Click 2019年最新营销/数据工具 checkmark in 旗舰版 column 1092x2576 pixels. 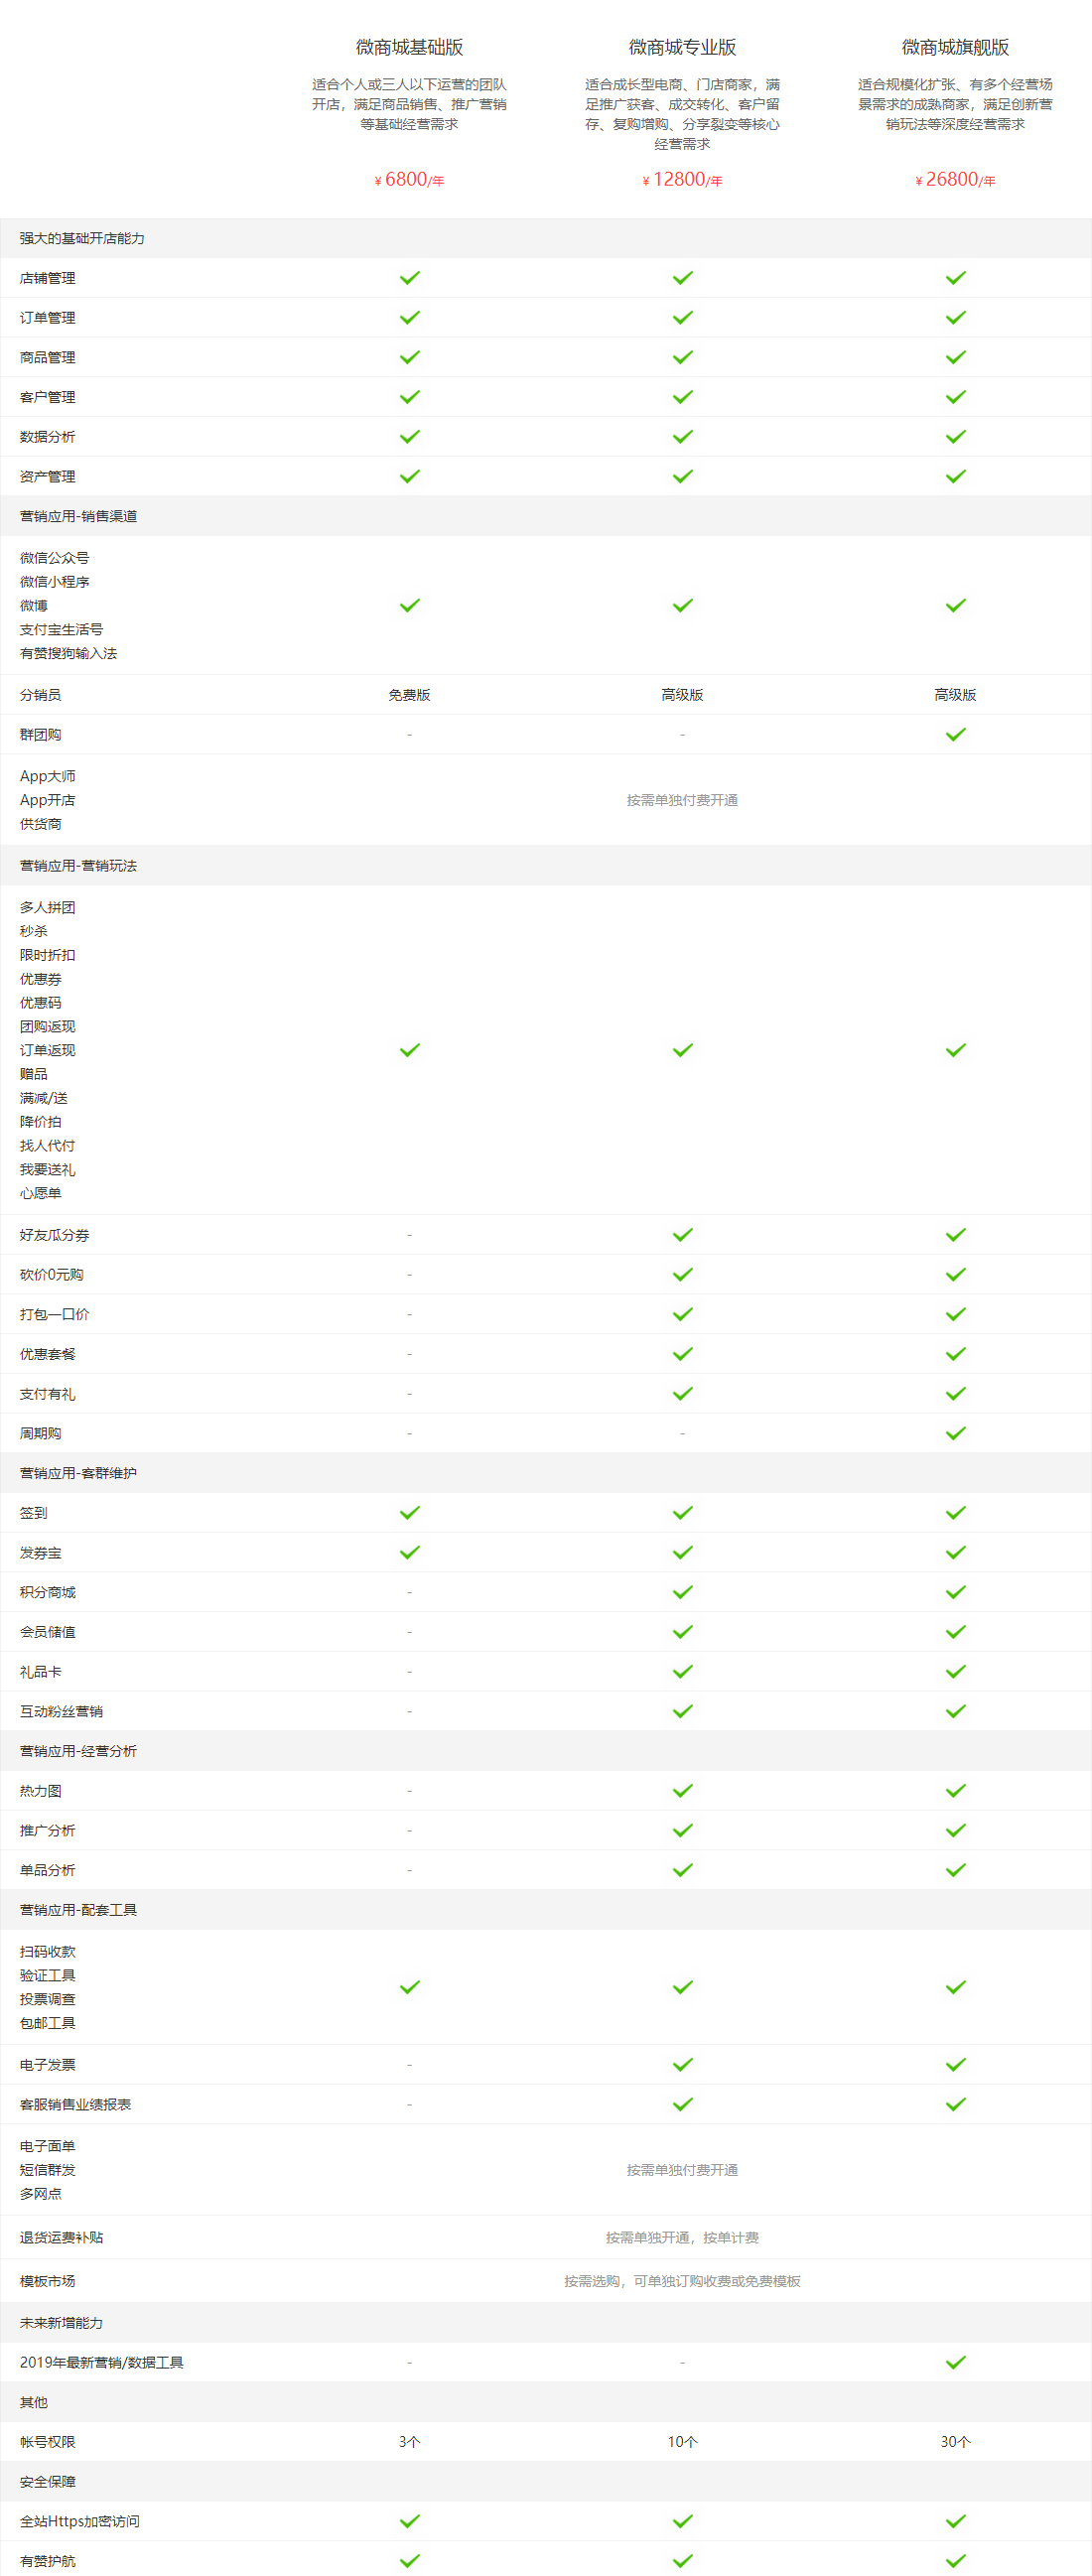[956, 2362]
